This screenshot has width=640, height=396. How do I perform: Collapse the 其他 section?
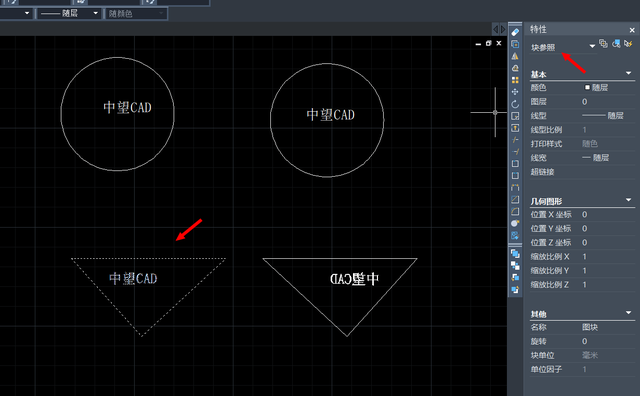pyautogui.click(x=629, y=313)
